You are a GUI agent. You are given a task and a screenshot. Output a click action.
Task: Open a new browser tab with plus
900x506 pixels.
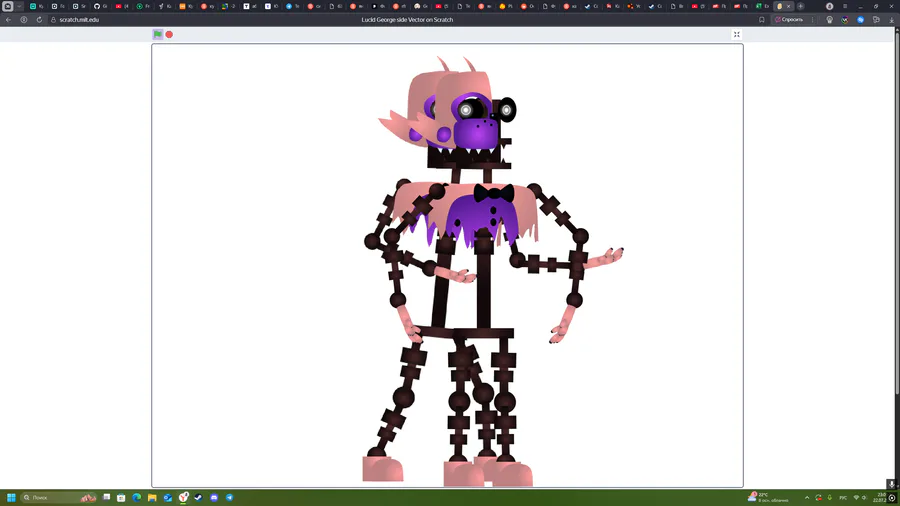tap(801, 6)
